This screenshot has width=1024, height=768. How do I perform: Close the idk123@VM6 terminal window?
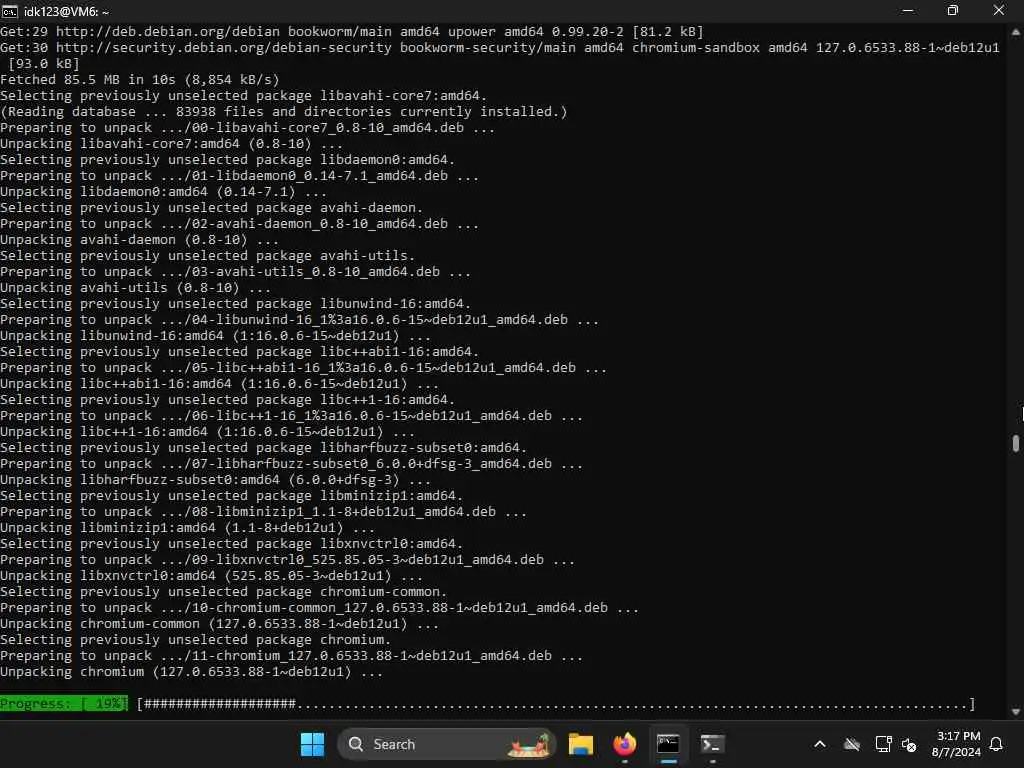(x=999, y=11)
